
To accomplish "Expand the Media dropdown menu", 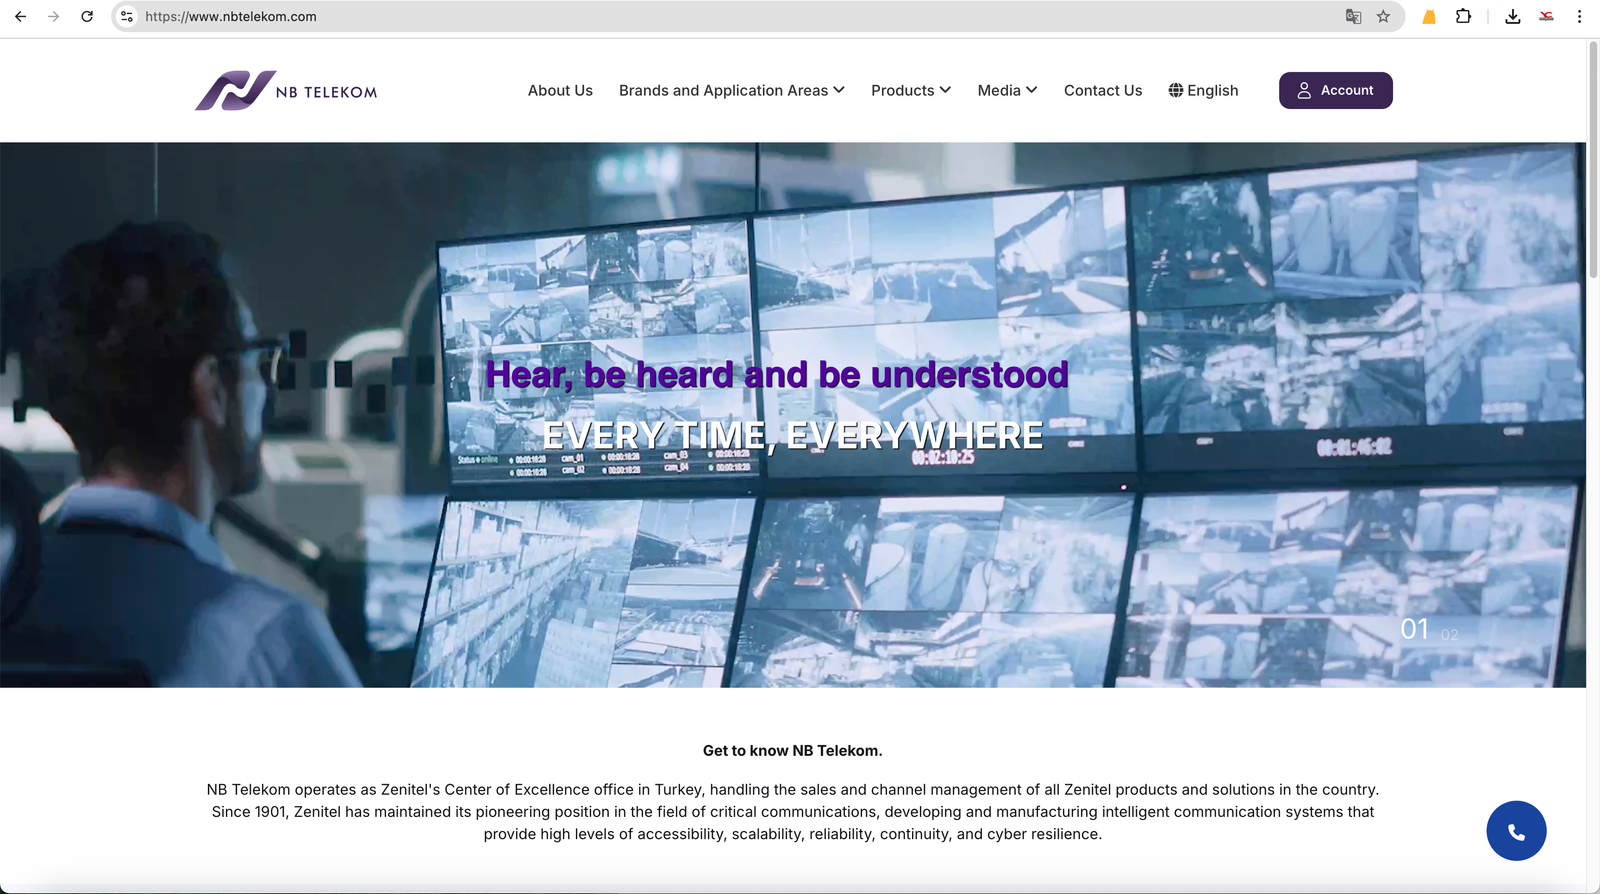I will [1007, 90].
